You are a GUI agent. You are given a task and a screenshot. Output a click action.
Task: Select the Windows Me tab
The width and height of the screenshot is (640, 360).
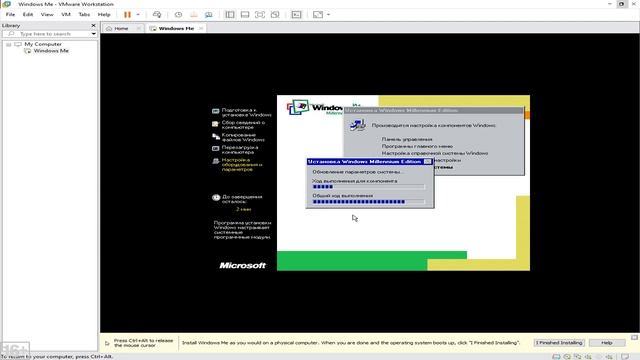(x=176, y=28)
